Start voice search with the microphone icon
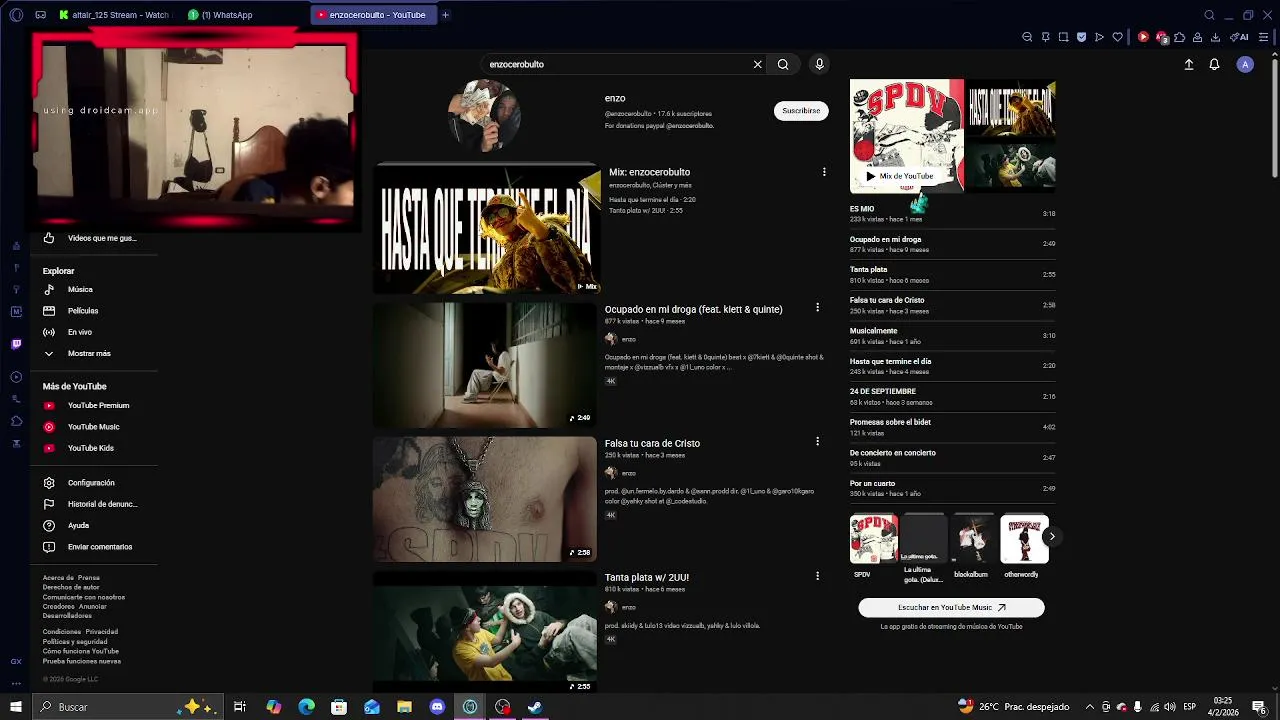1280x720 pixels. pyautogui.click(x=819, y=64)
